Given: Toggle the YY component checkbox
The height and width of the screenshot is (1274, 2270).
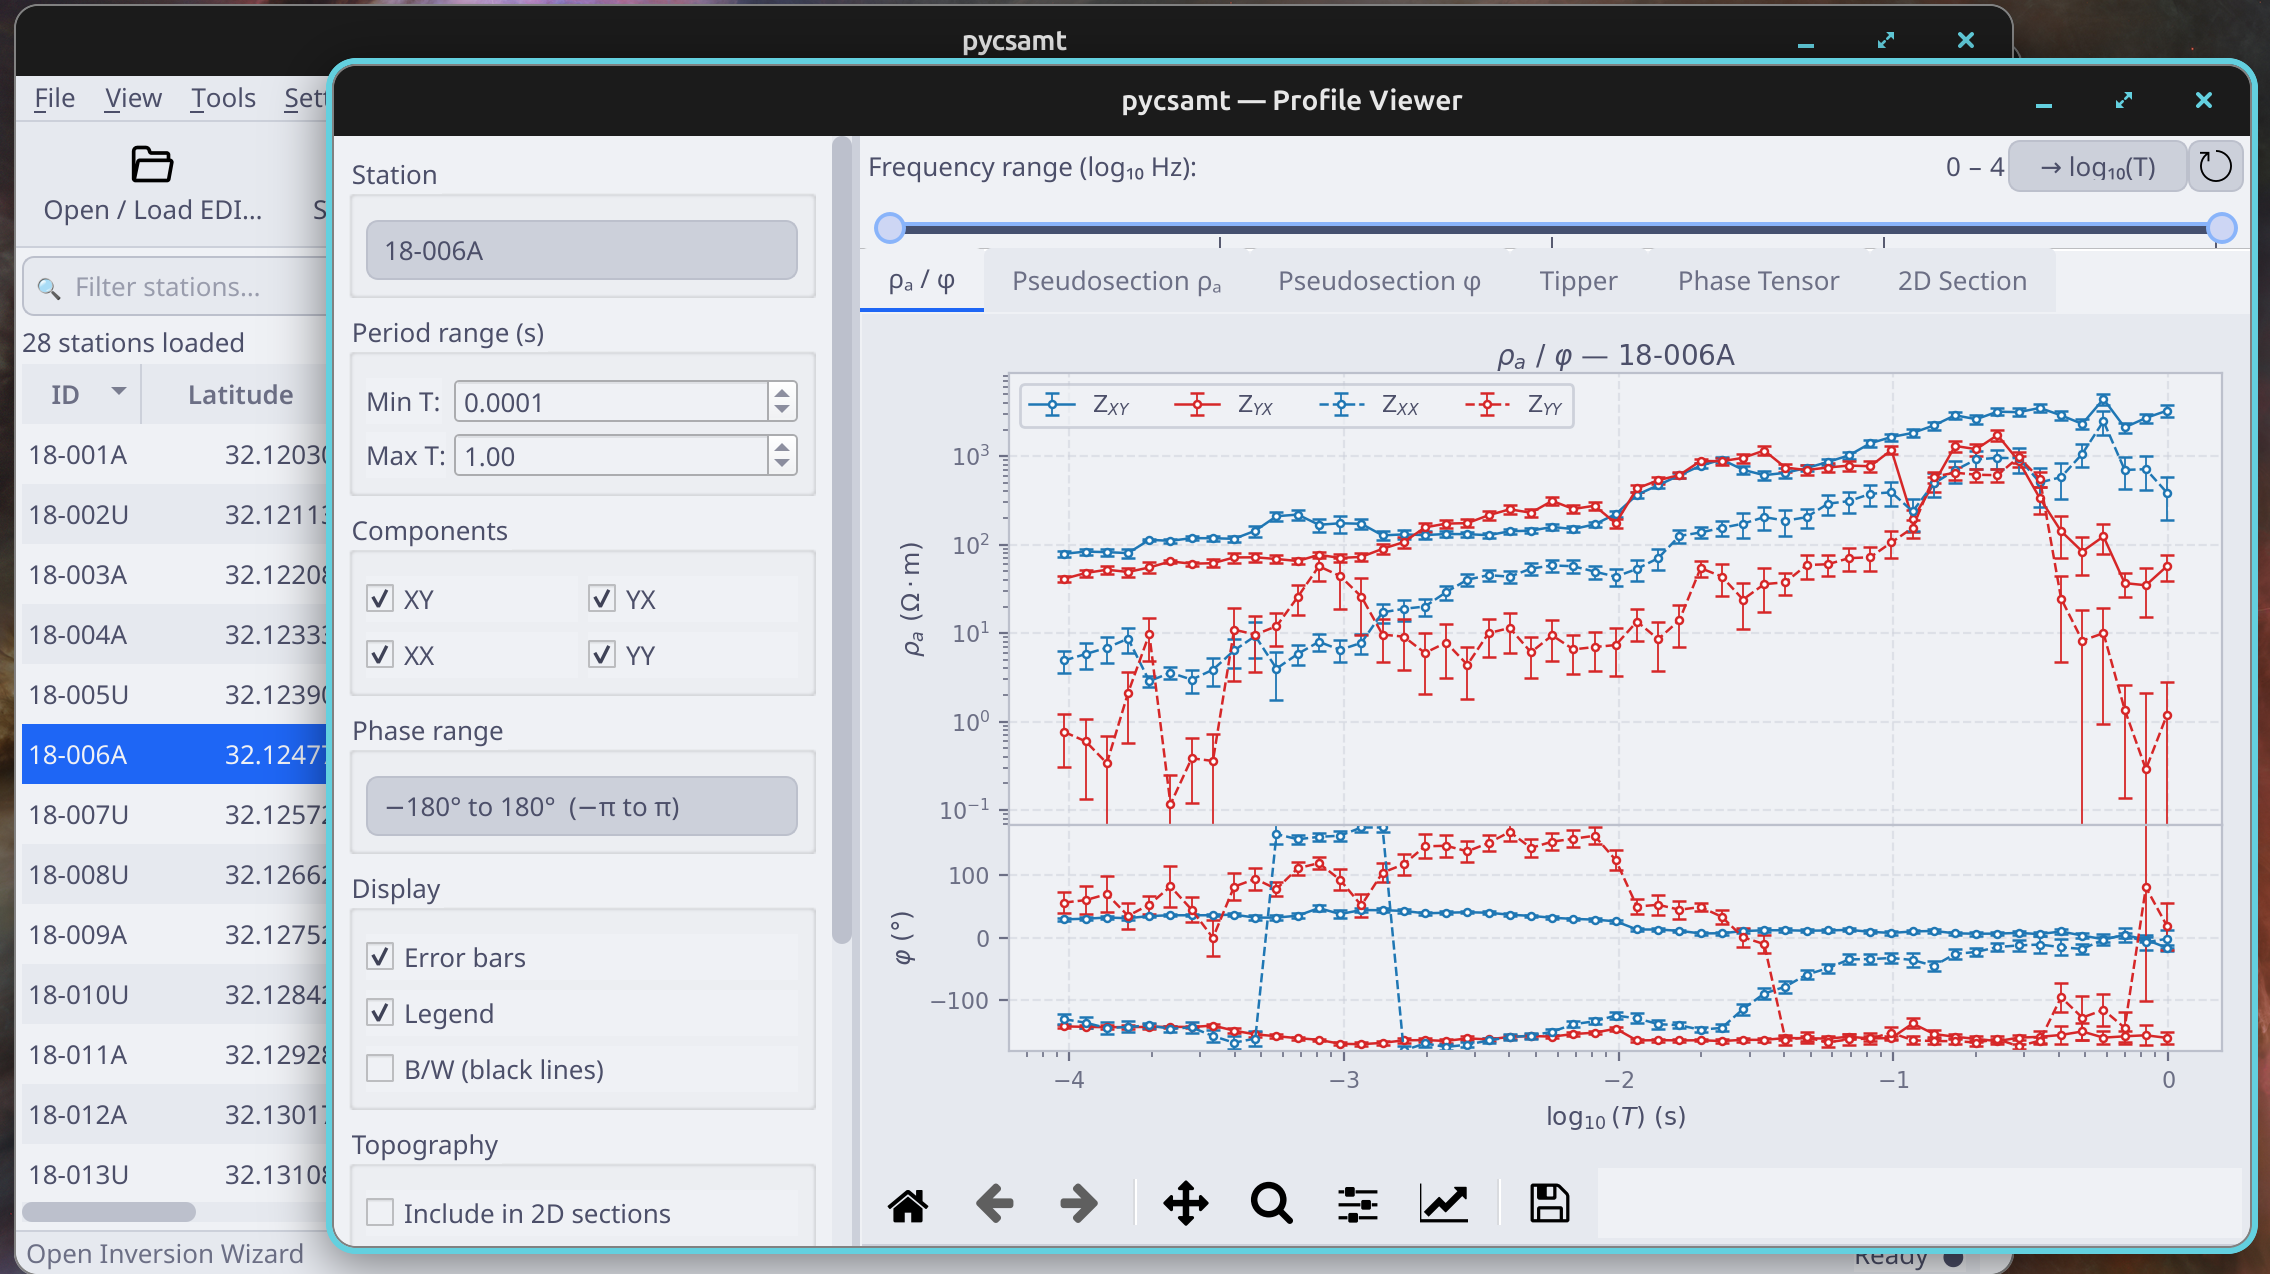Looking at the screenshot, I should (x=602, y=655).
